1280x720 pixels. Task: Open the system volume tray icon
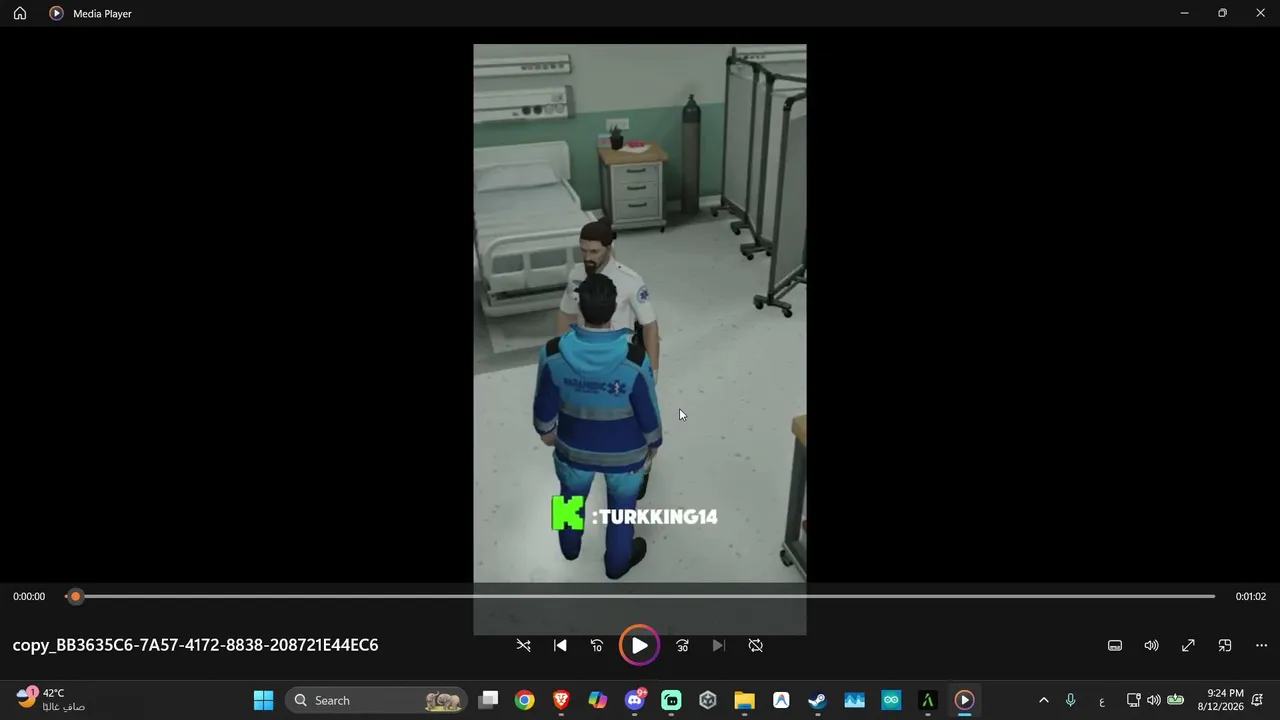pyautogui.click(x=1154, y=700)
